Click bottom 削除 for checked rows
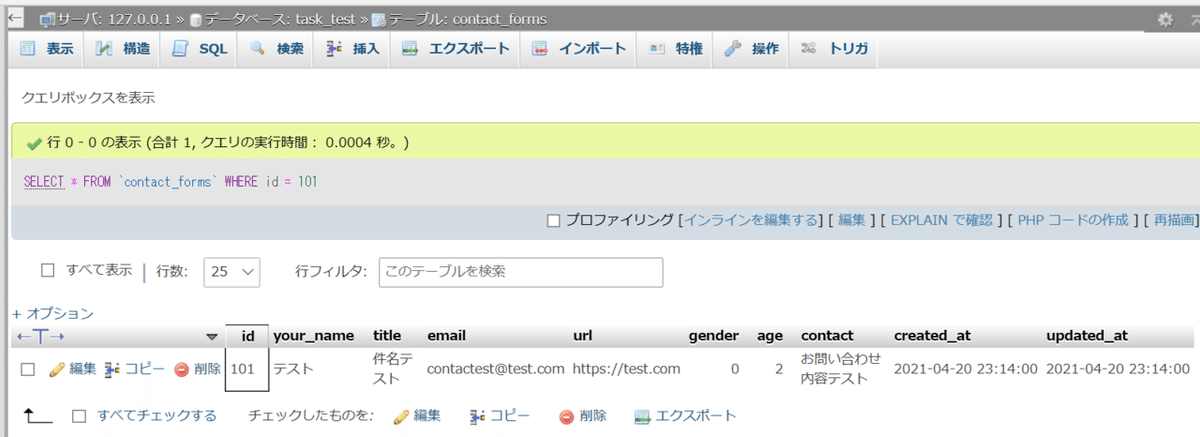The width and height of the screenshot is (1200, 437). click(582, 416)
